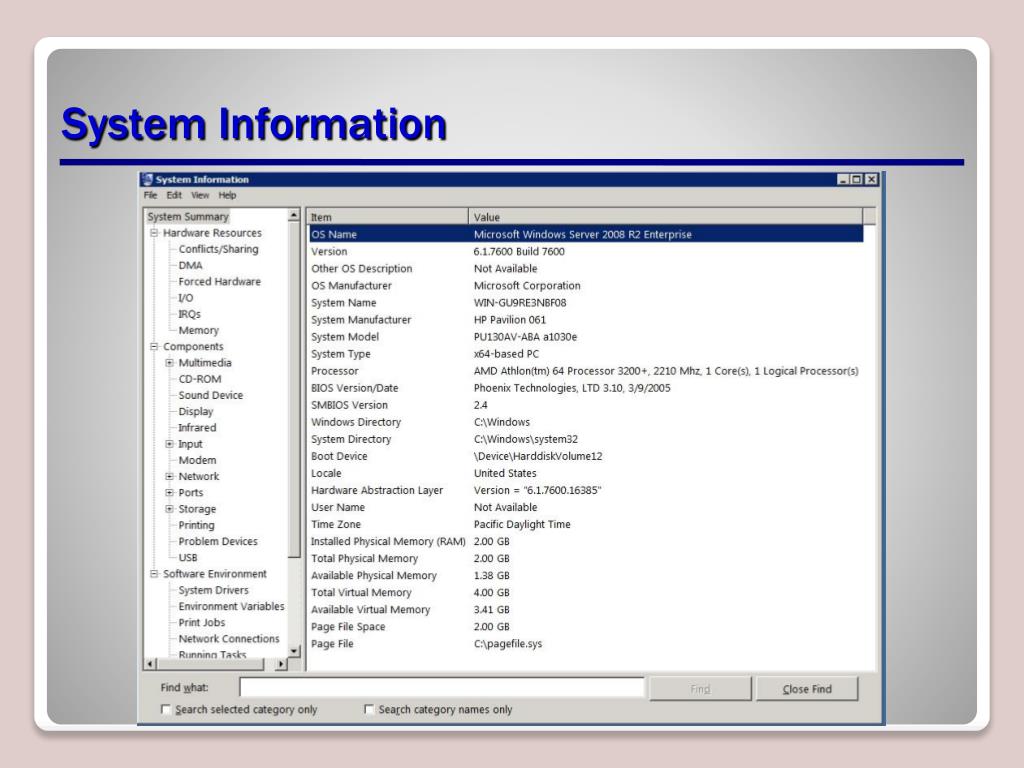Select Display under Components
Viewport: 1024px width, 768px height.
coord(196,411)
